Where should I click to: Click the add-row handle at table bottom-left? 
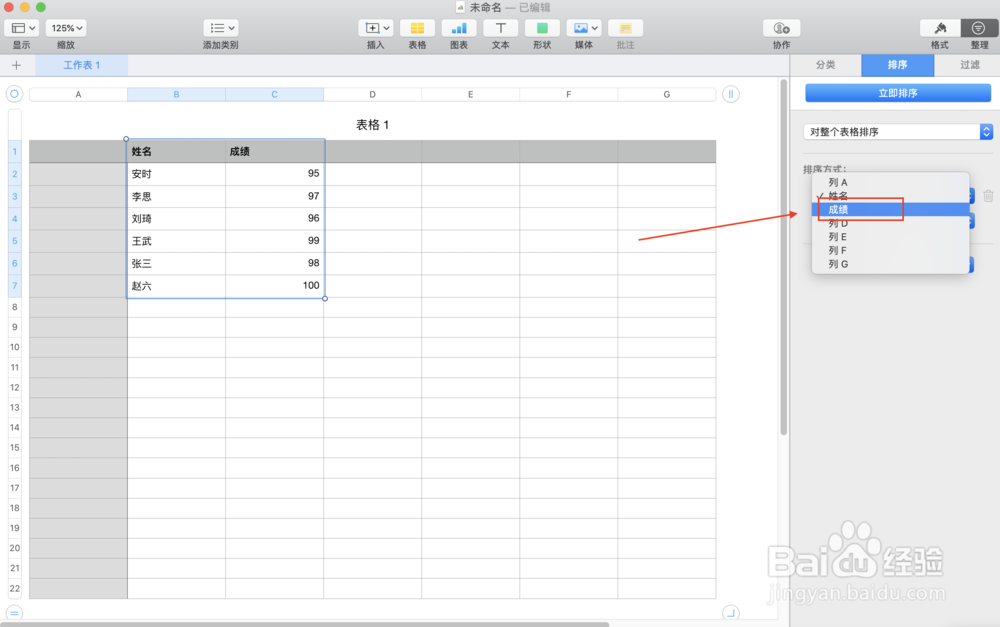click(x=14, y=613)
